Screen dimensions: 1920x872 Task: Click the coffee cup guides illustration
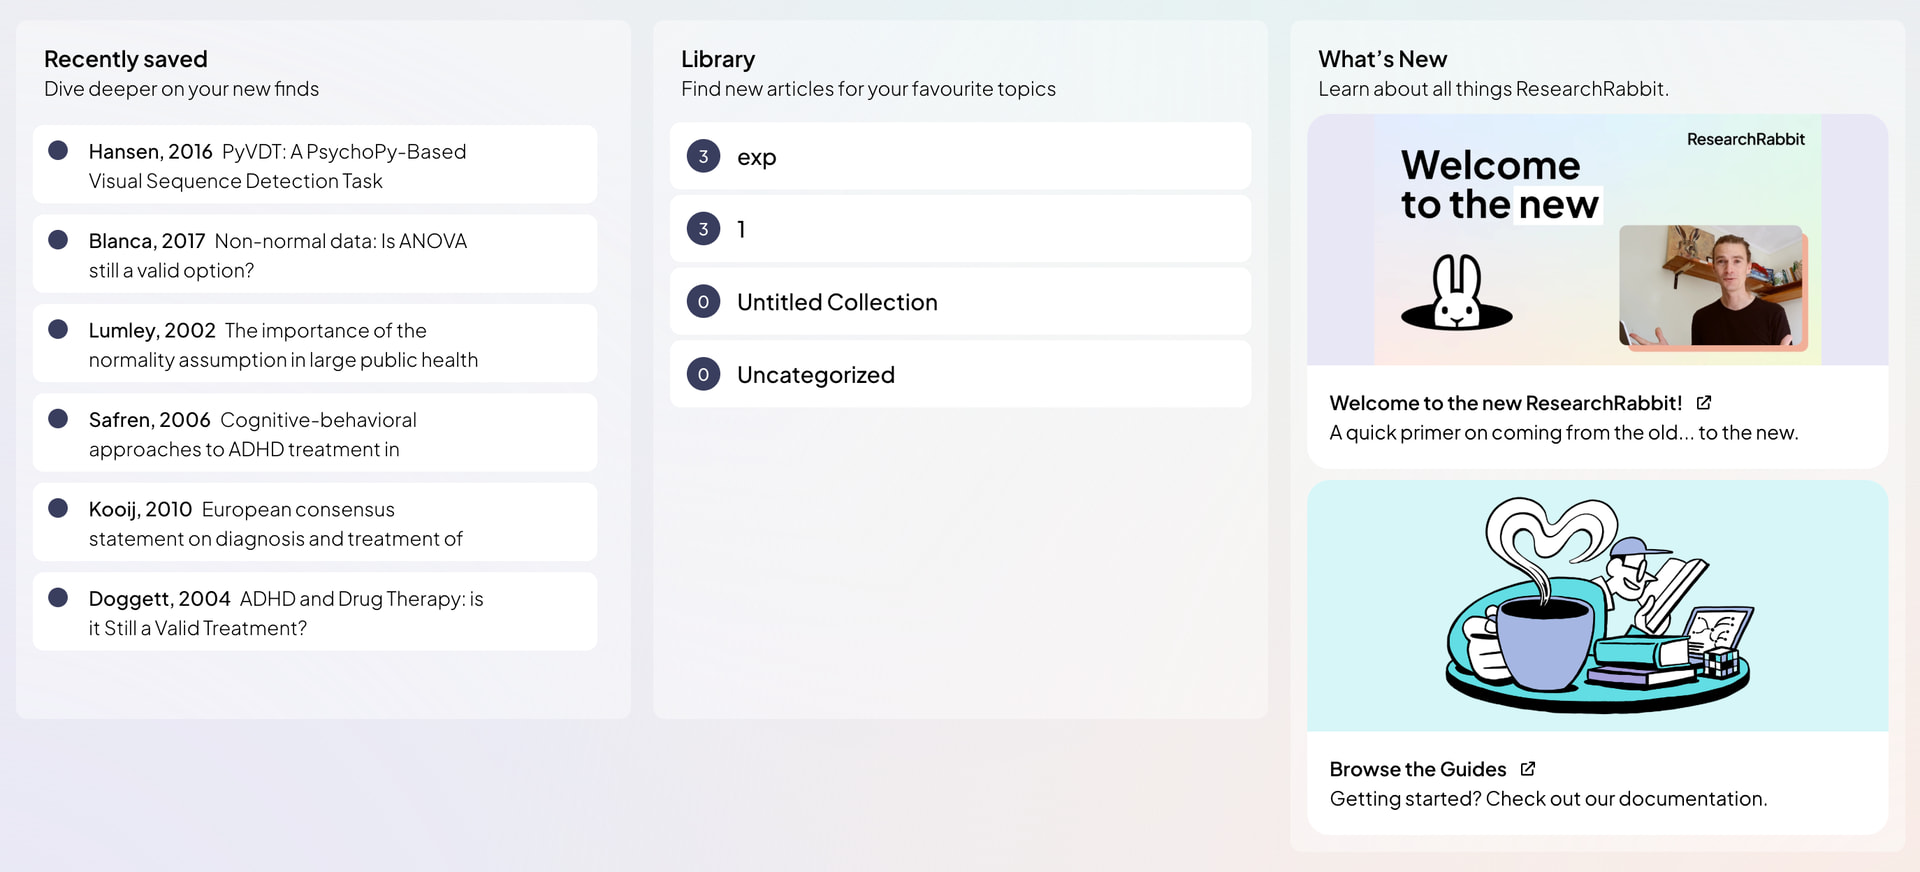tap(1597, 606)
